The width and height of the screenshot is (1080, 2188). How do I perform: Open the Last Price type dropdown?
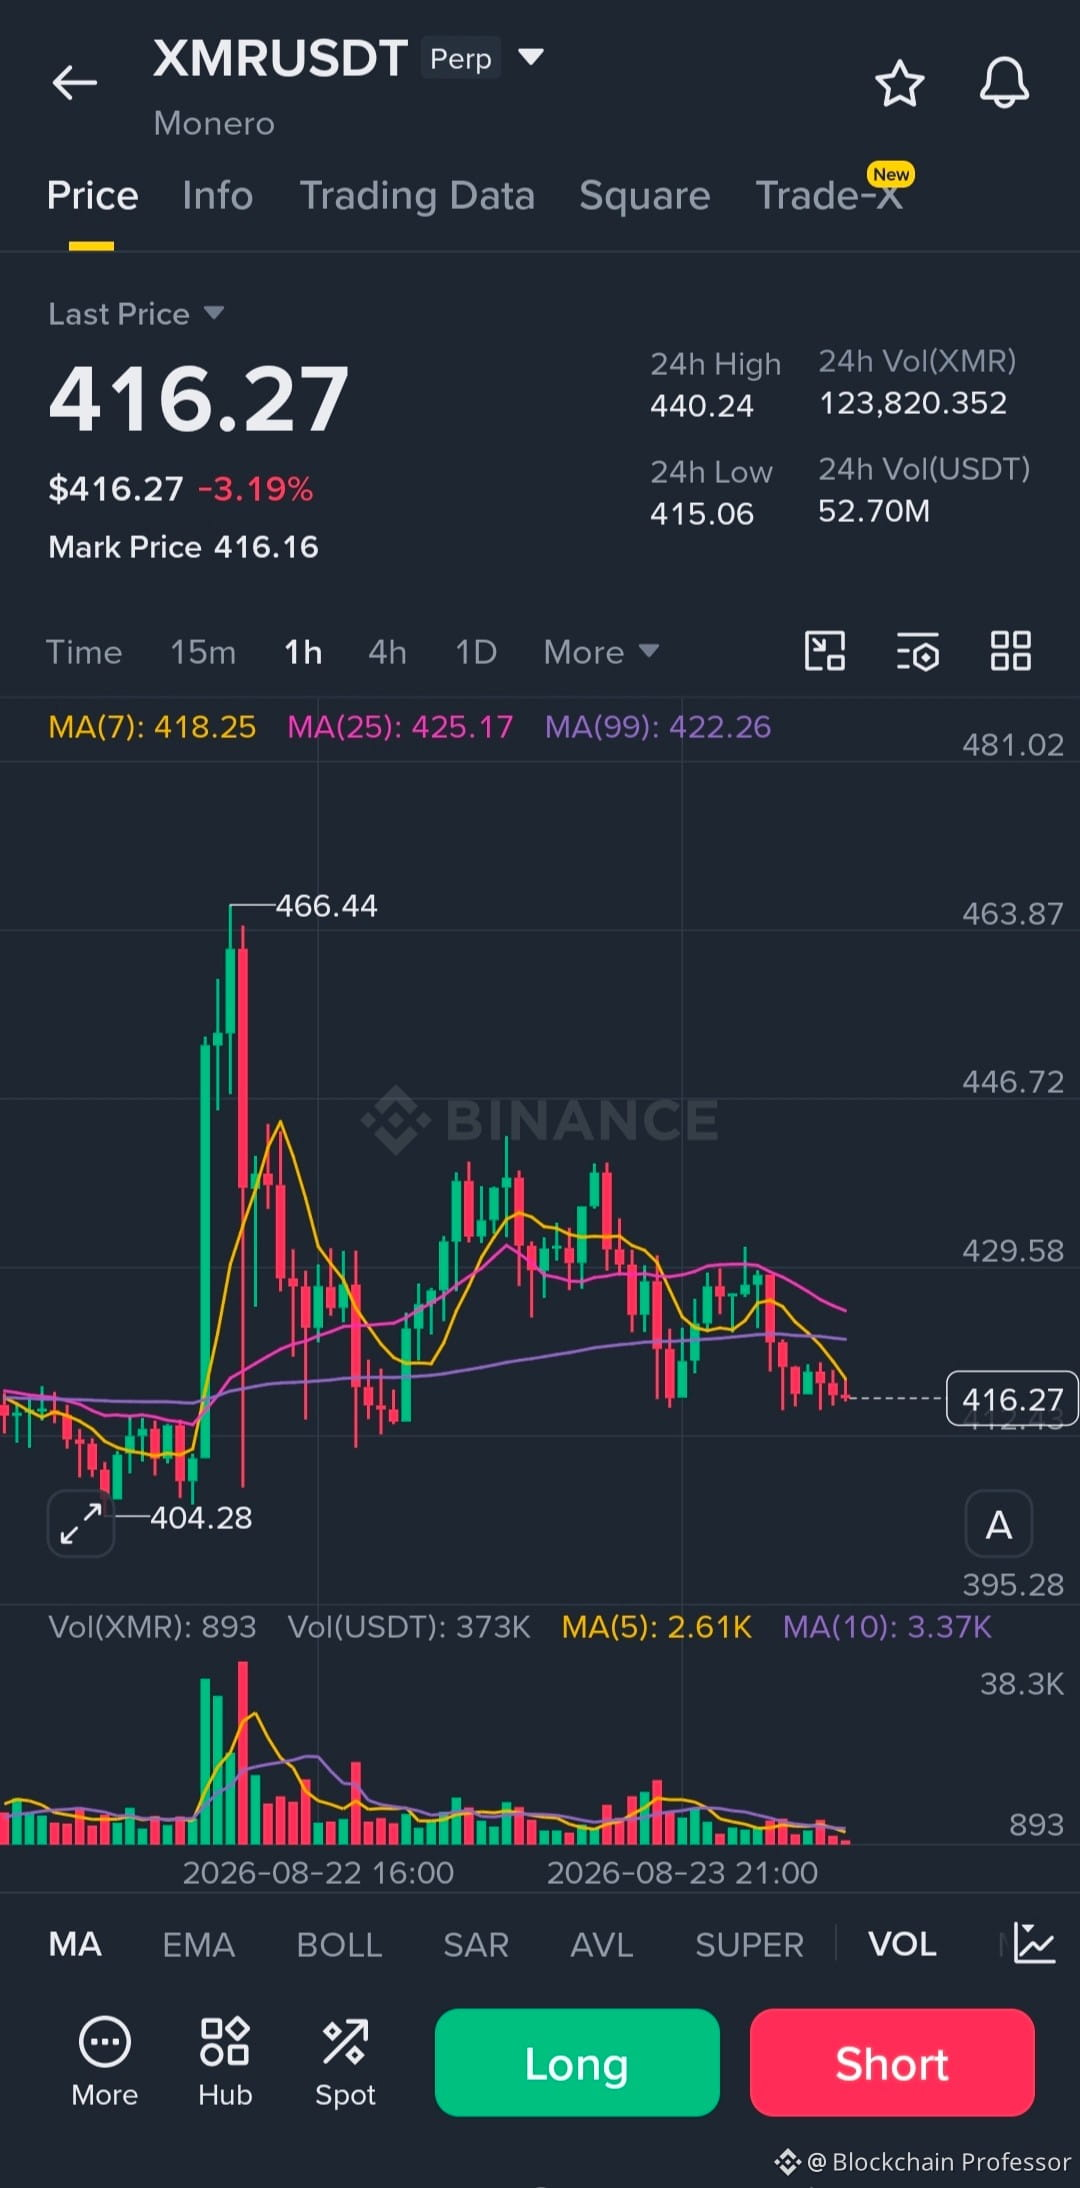click(136, 314)
